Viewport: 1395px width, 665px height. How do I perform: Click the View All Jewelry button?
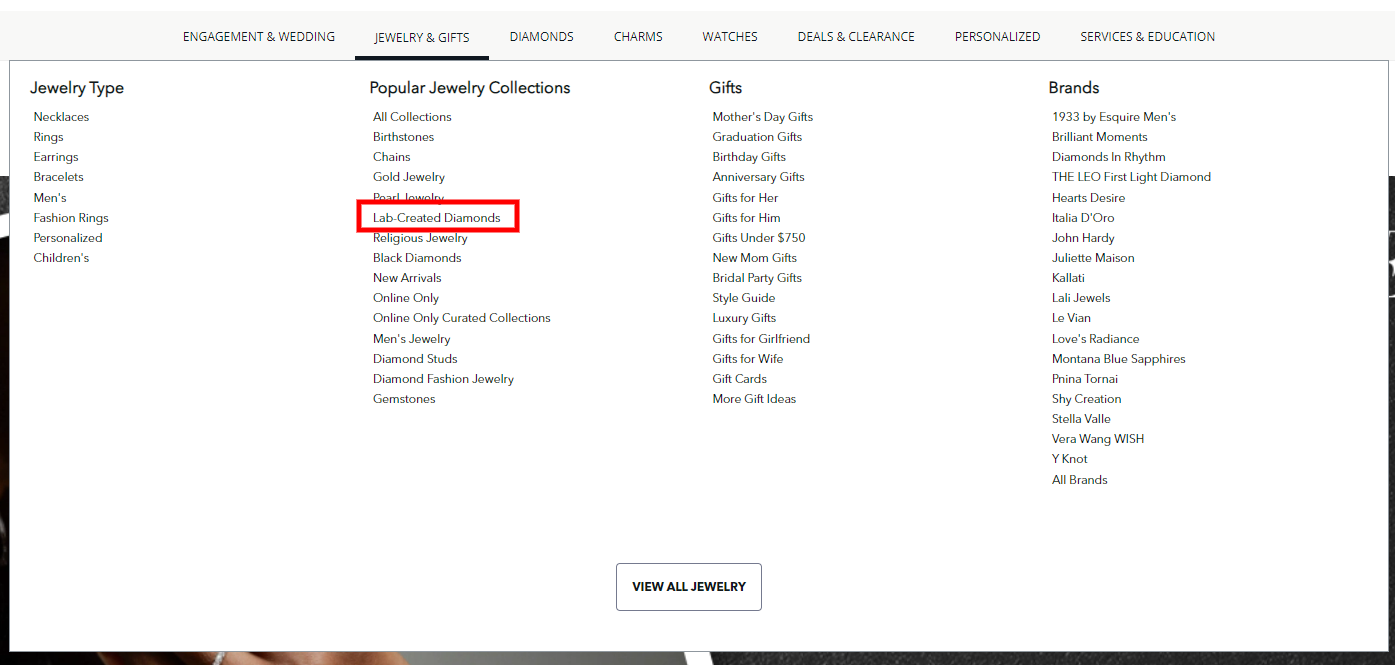pyautogui.click(x=688, y=587)
